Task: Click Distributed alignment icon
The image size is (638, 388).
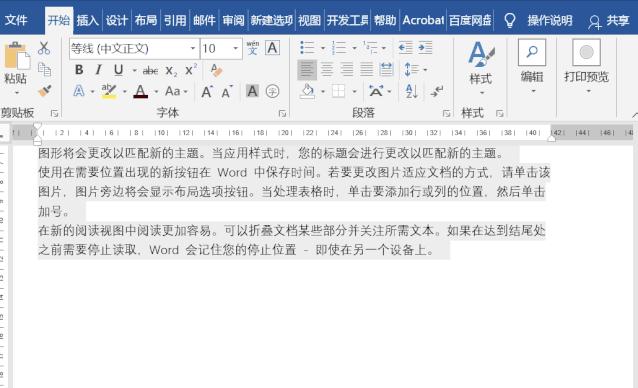Action: 386,70
